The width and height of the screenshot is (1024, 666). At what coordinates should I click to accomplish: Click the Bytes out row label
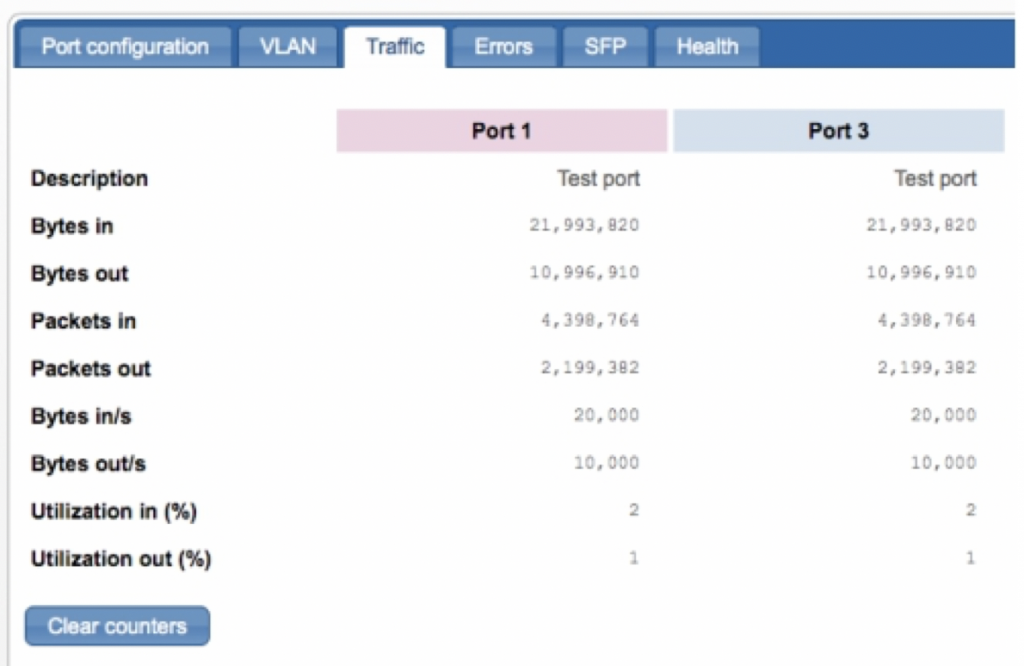(x=80, y=274)
